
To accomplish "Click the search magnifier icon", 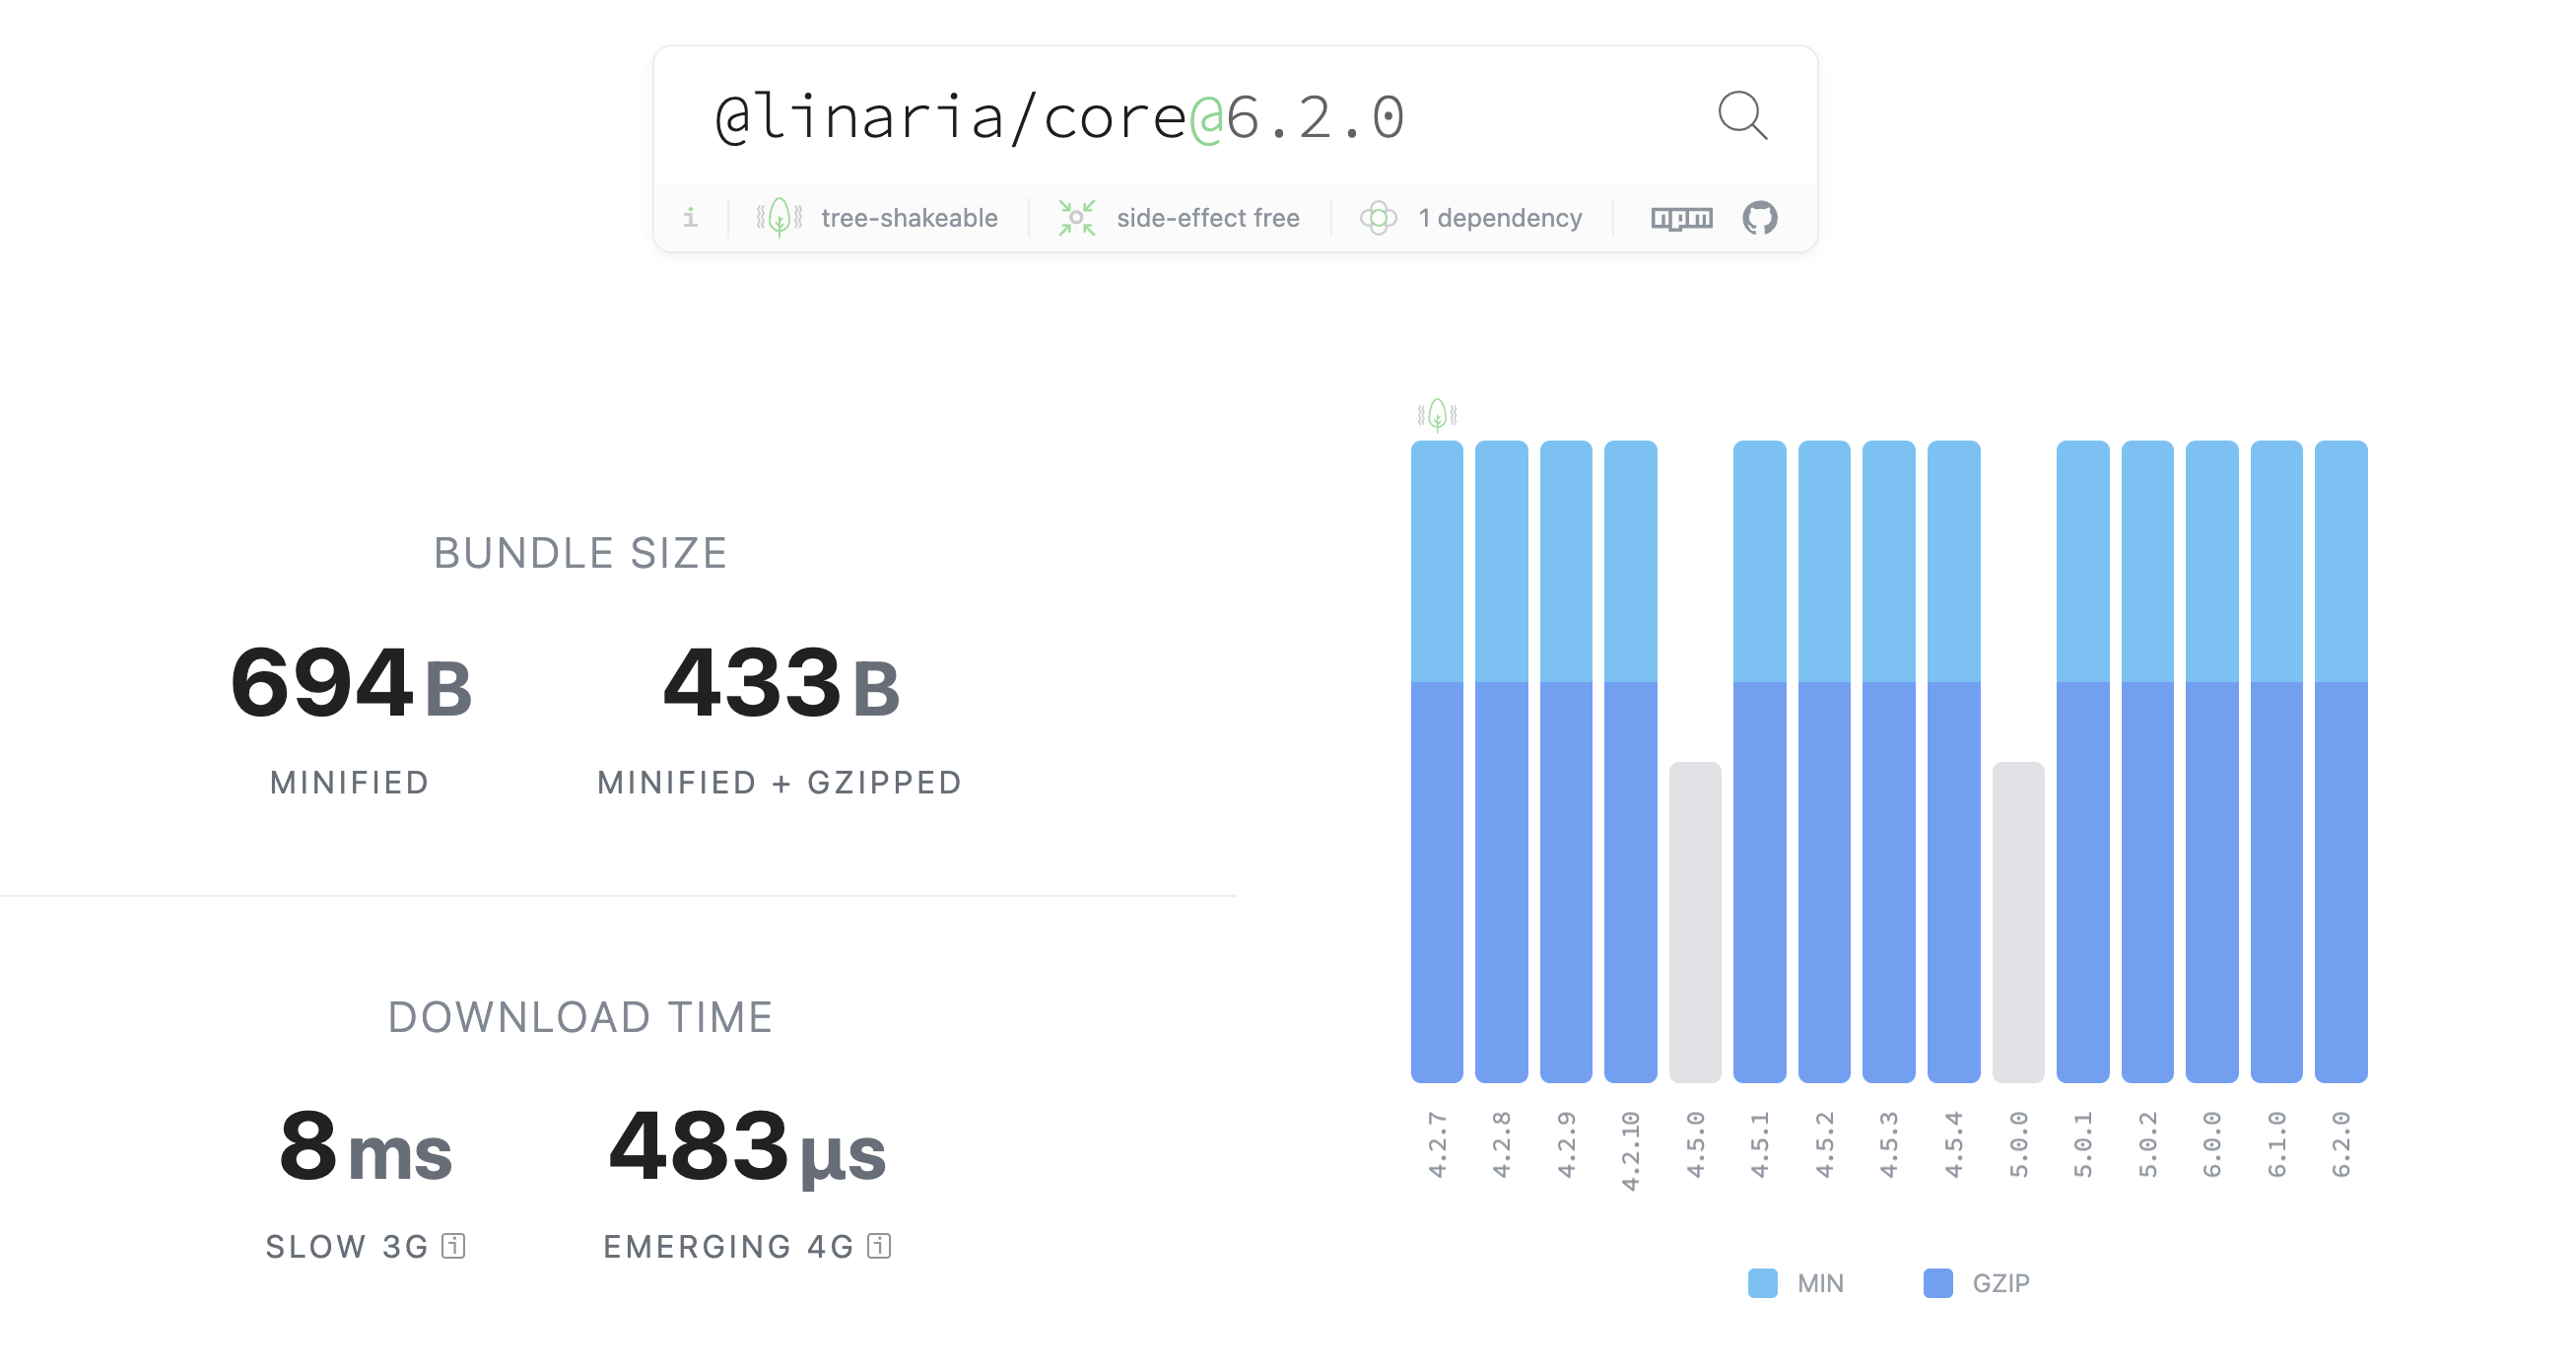I will (1742, 115).
